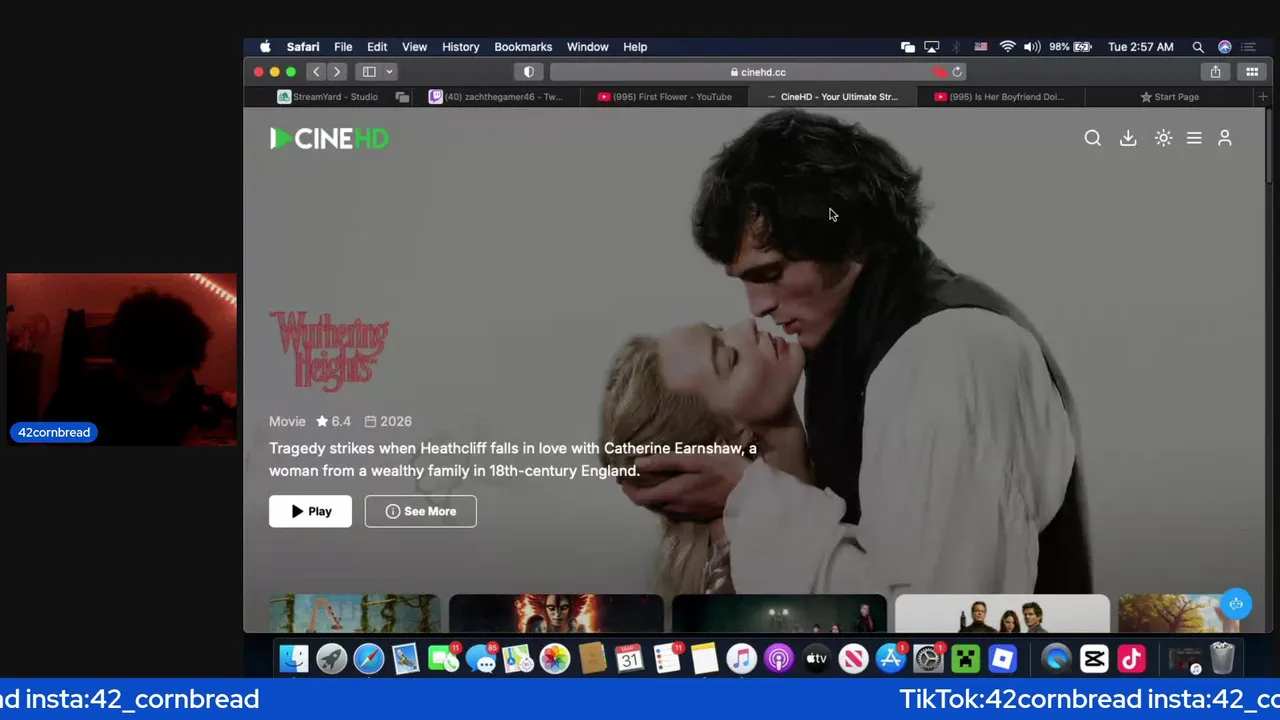Open the Edit menu

tap(377, 47)
